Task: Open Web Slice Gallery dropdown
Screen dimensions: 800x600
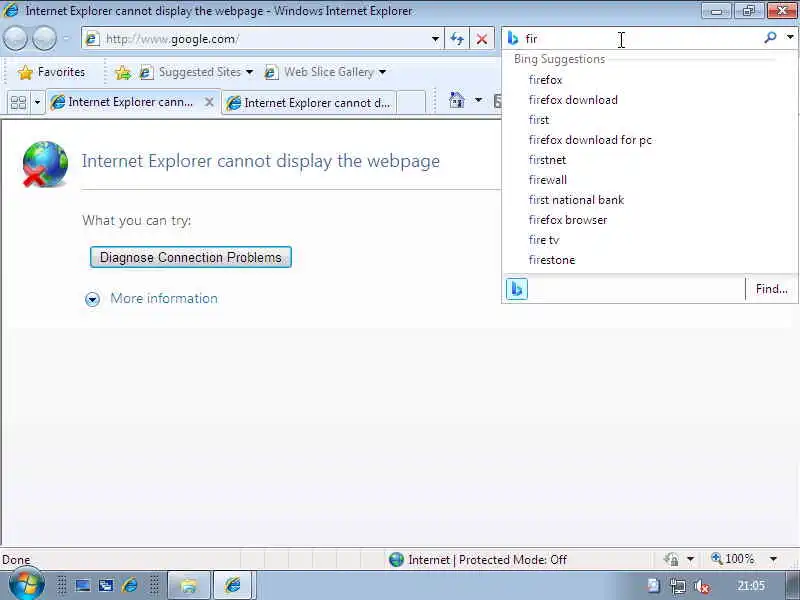Action: point(325,72)
